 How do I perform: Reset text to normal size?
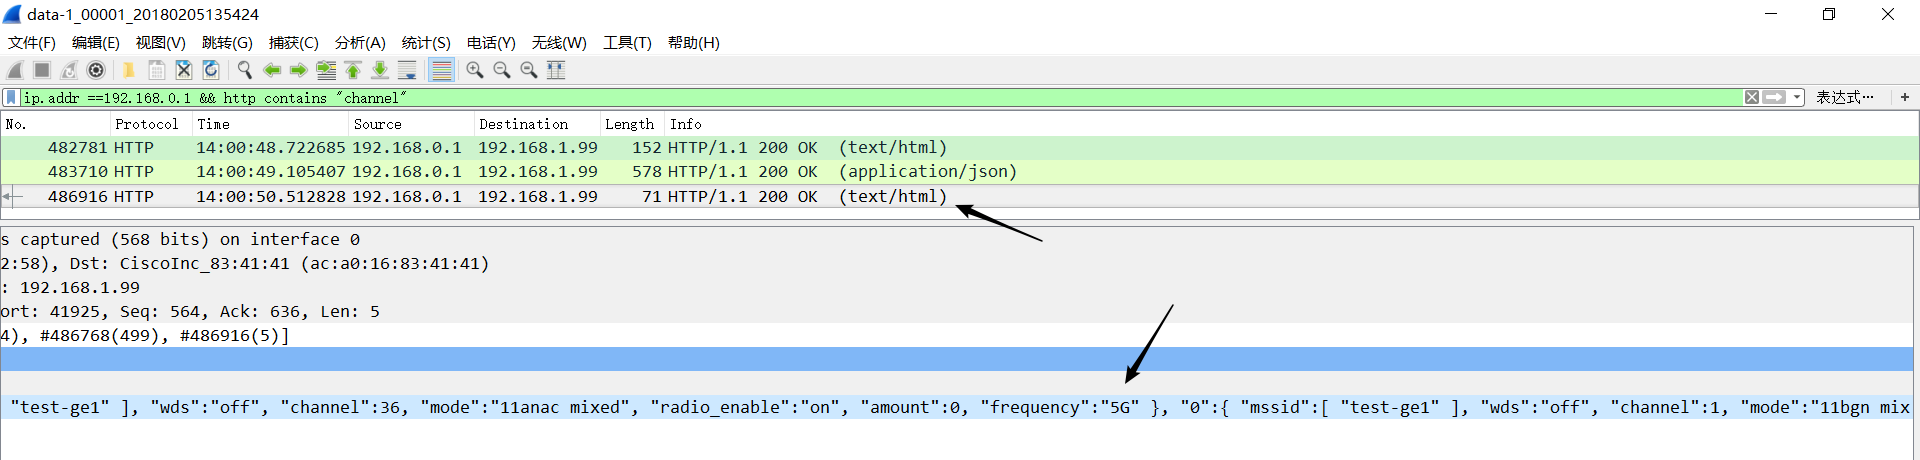click(x=529, y=70)
